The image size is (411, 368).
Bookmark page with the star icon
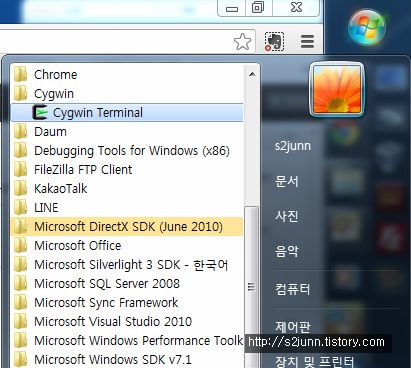pos(242,42)
